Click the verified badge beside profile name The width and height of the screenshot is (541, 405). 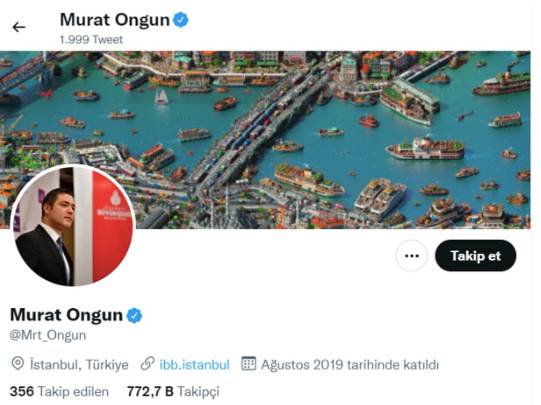(x=134, y=315)
